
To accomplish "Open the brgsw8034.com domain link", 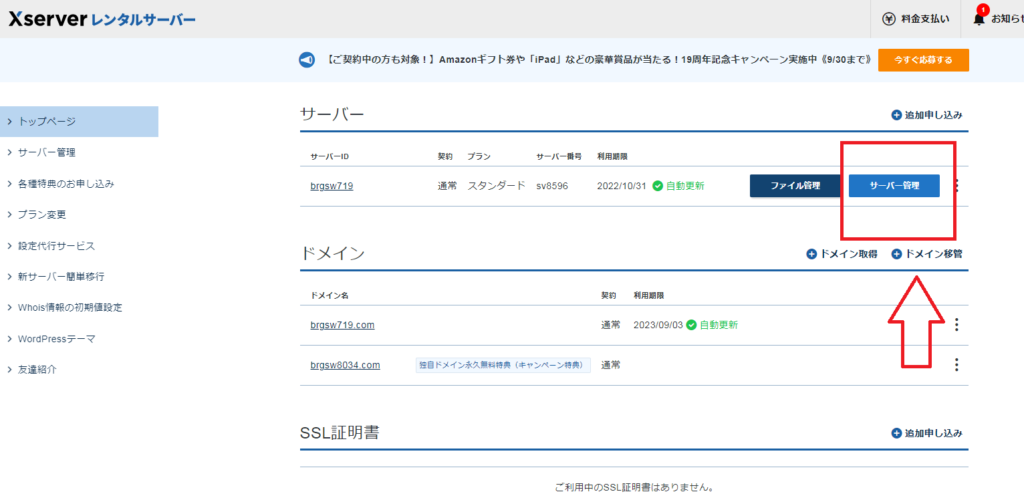I will pos(345,365).
